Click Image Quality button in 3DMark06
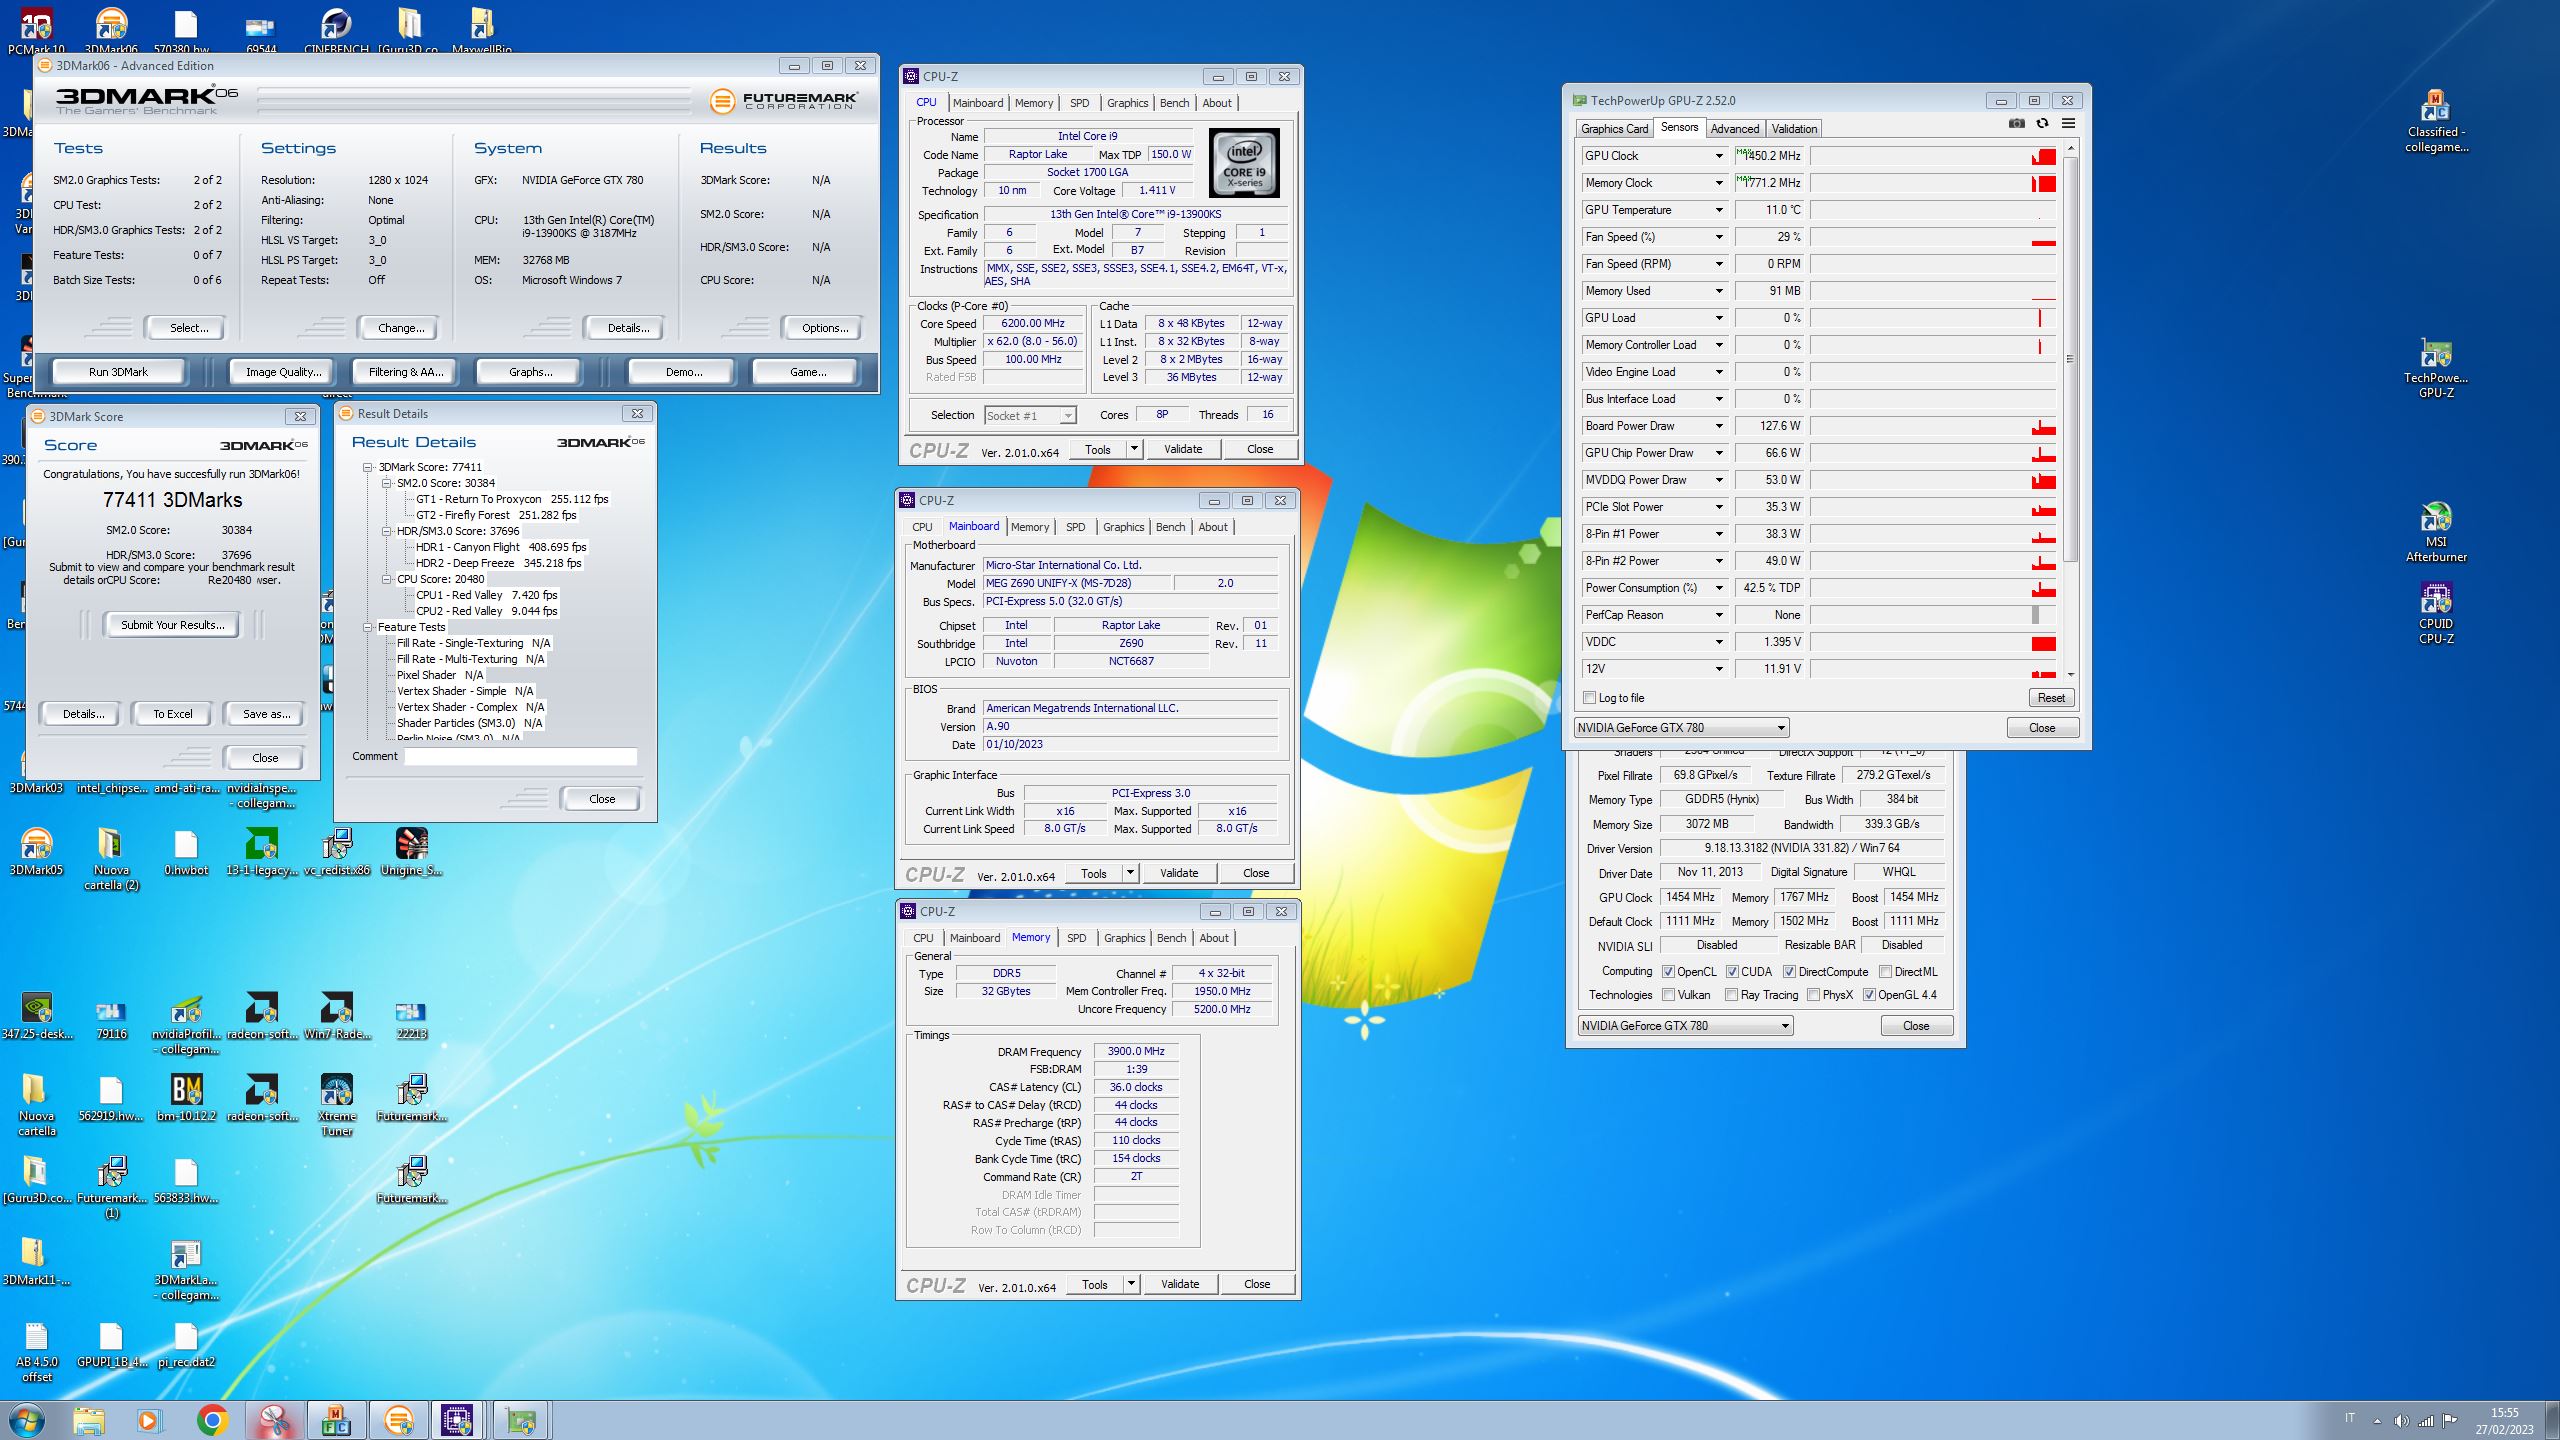This screenshot has width=2560, height=1440. (284, 372)
